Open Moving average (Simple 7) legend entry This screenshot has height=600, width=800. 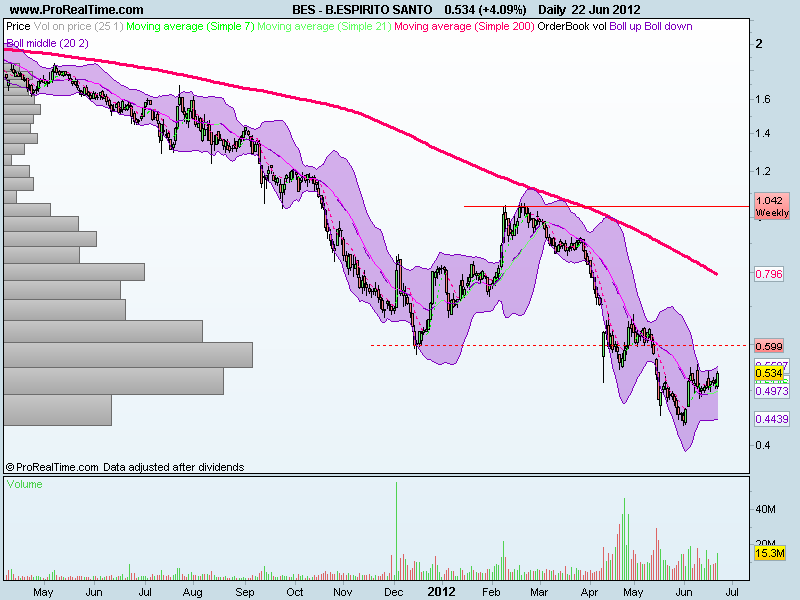(190, 27)
